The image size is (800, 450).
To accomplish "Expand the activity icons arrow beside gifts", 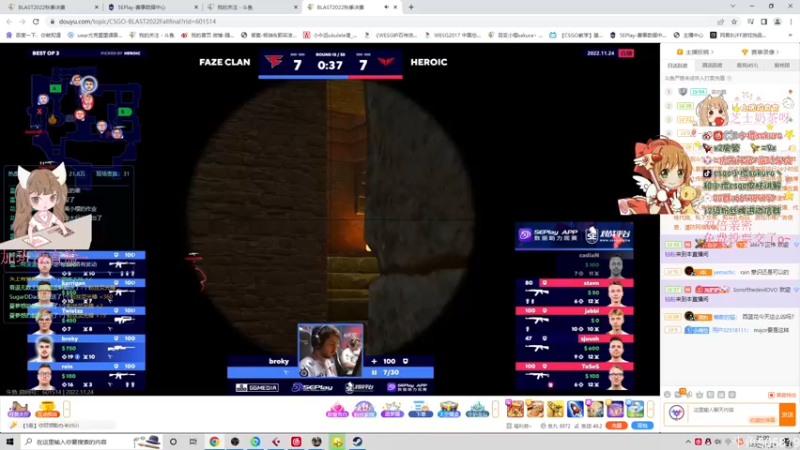I will click(495, 409).
